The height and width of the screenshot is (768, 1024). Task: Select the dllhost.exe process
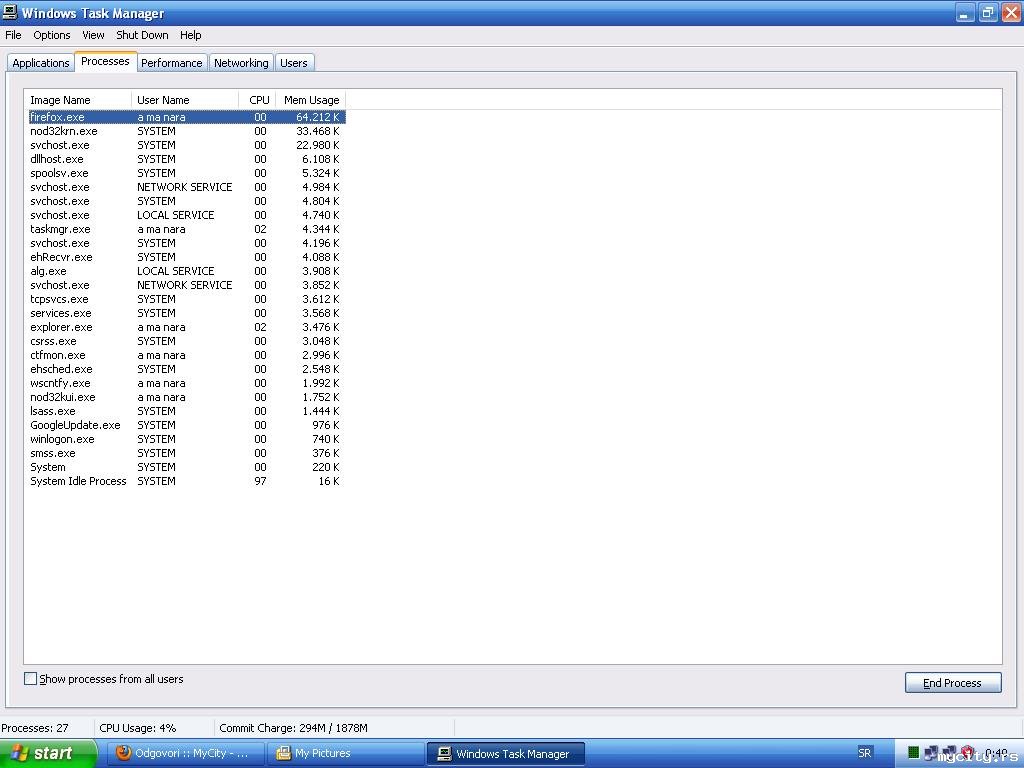click(186, 159)
